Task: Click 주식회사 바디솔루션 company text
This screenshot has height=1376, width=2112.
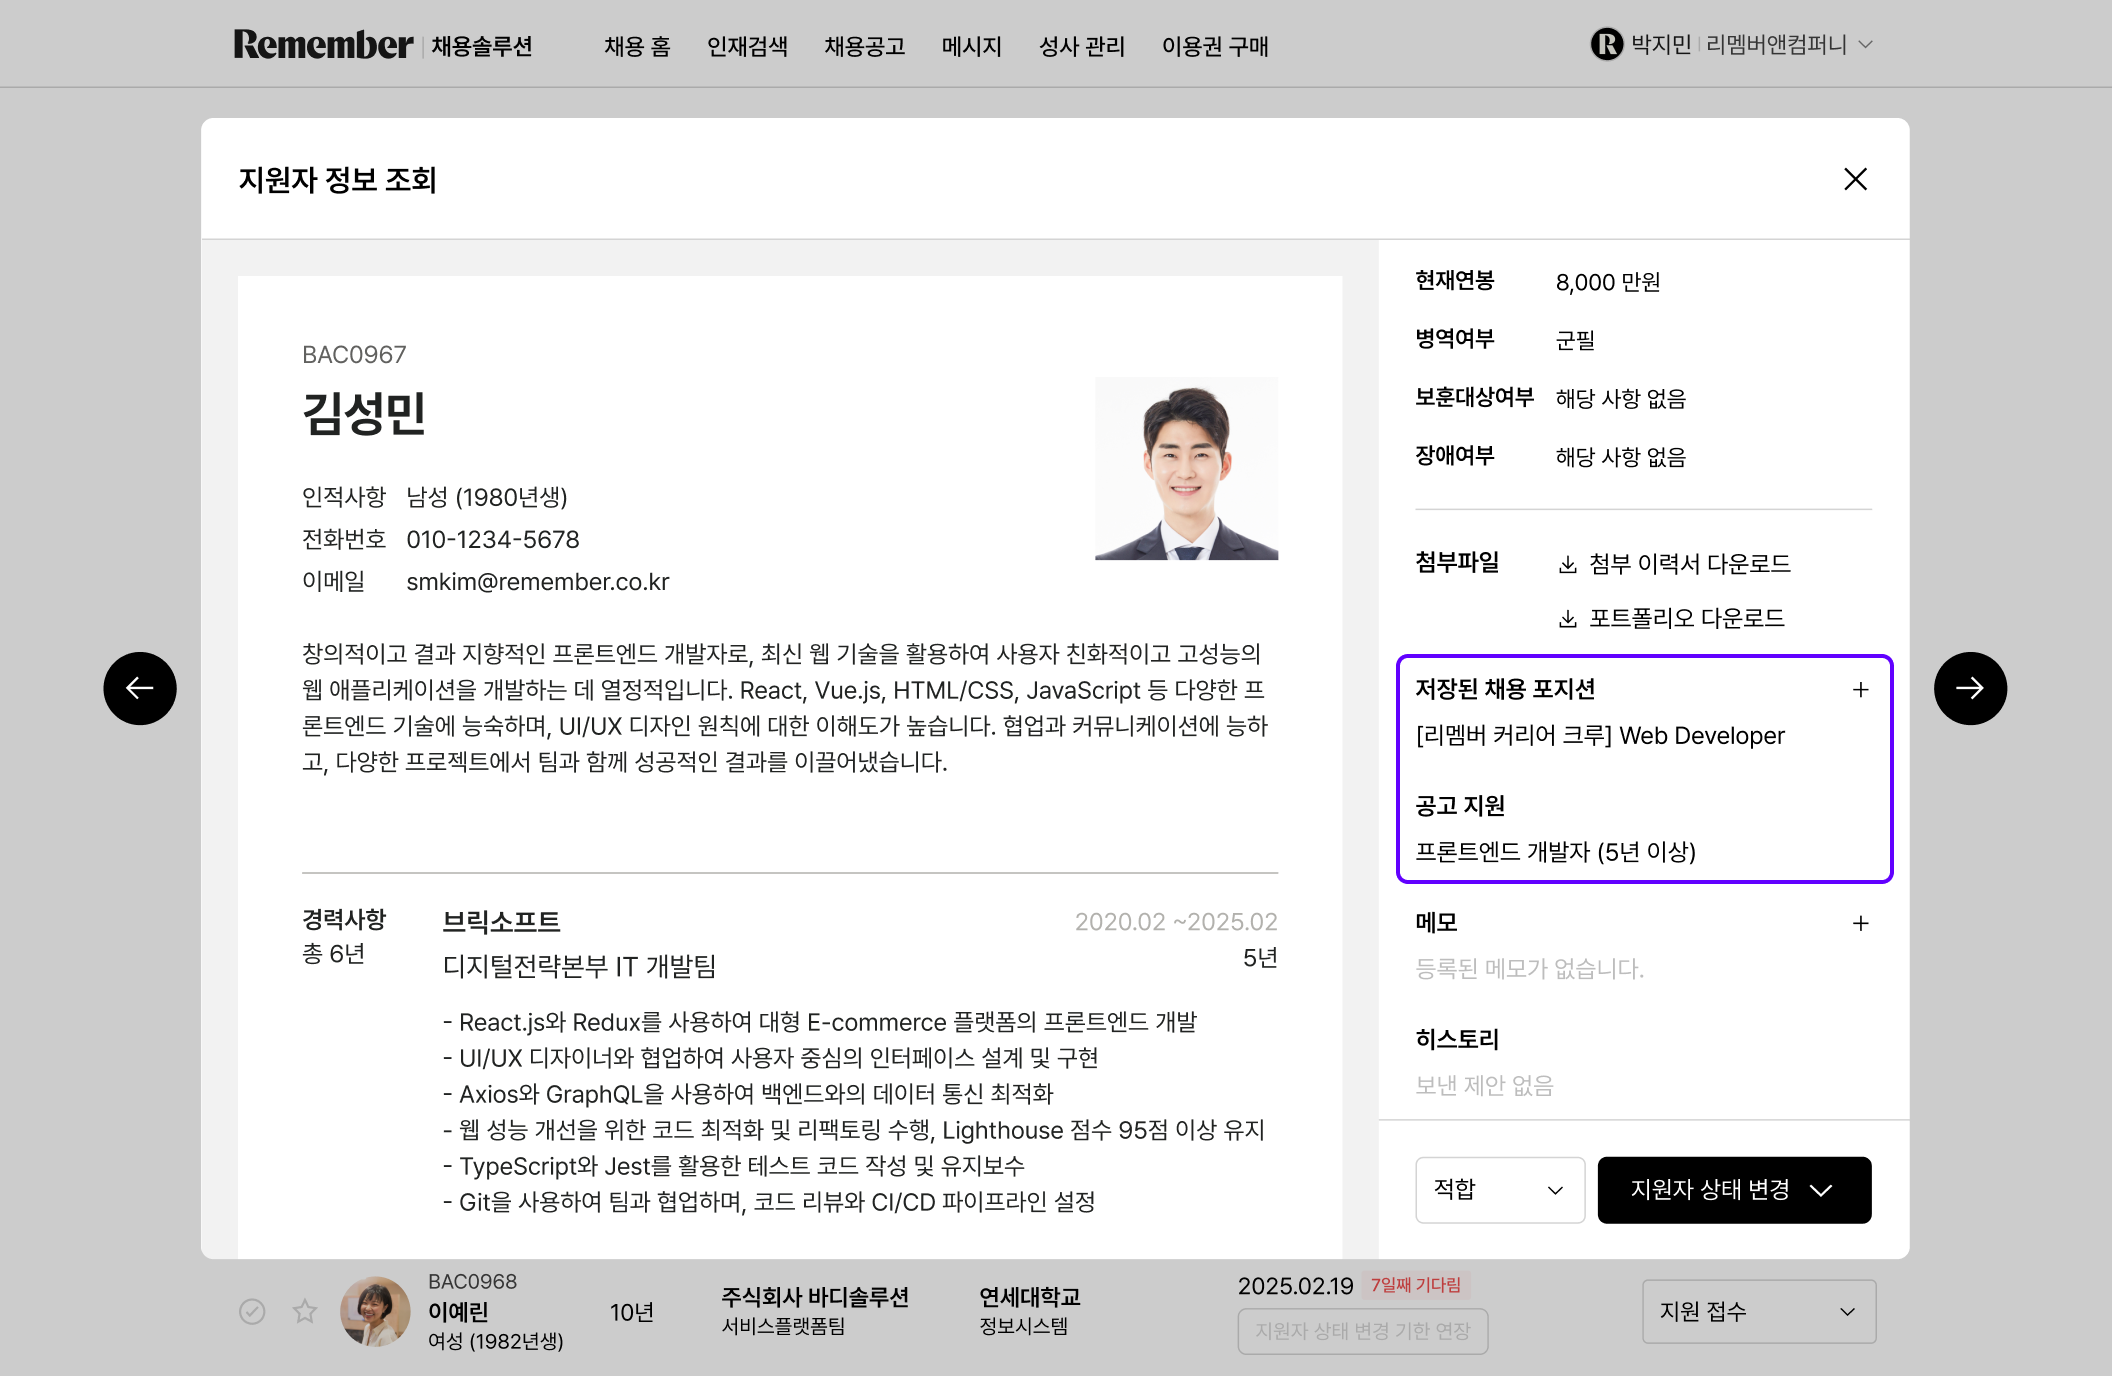Action: coord(815,1297)
